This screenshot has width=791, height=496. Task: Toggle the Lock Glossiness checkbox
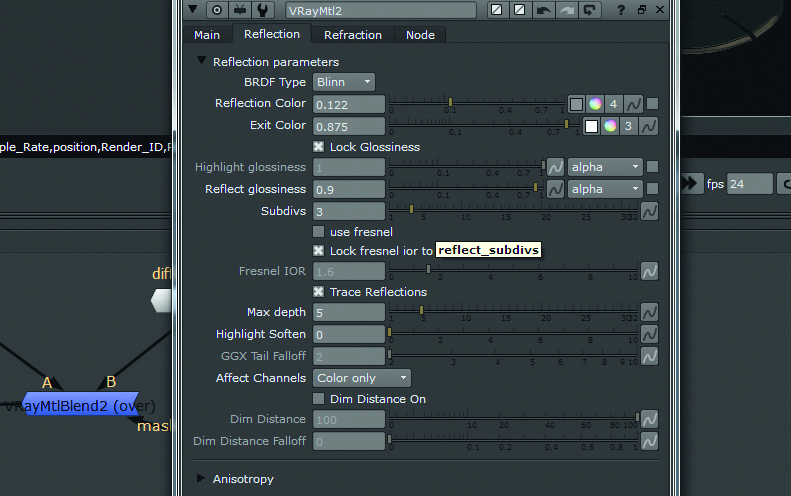318,146
